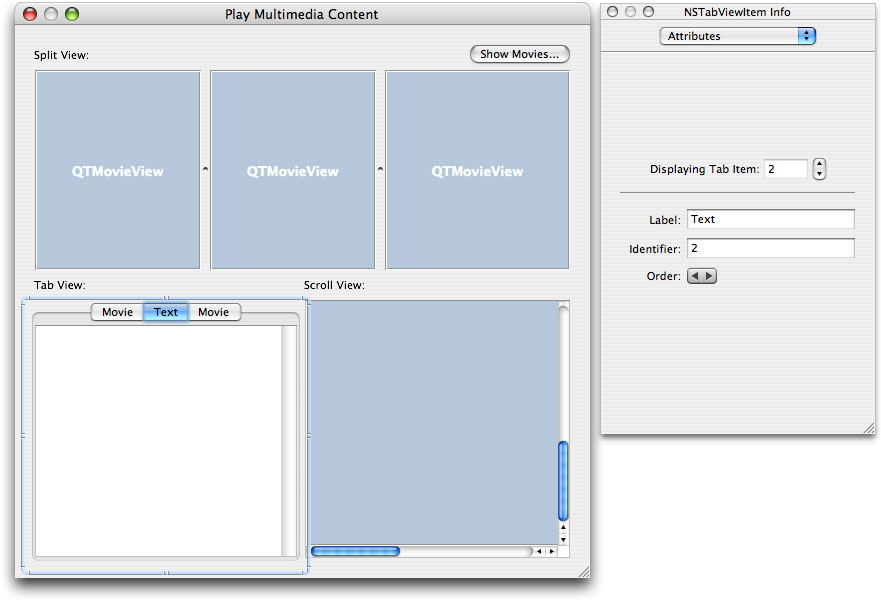Click the Show Movies button
The image size is (881, 600).
(519, 54)
